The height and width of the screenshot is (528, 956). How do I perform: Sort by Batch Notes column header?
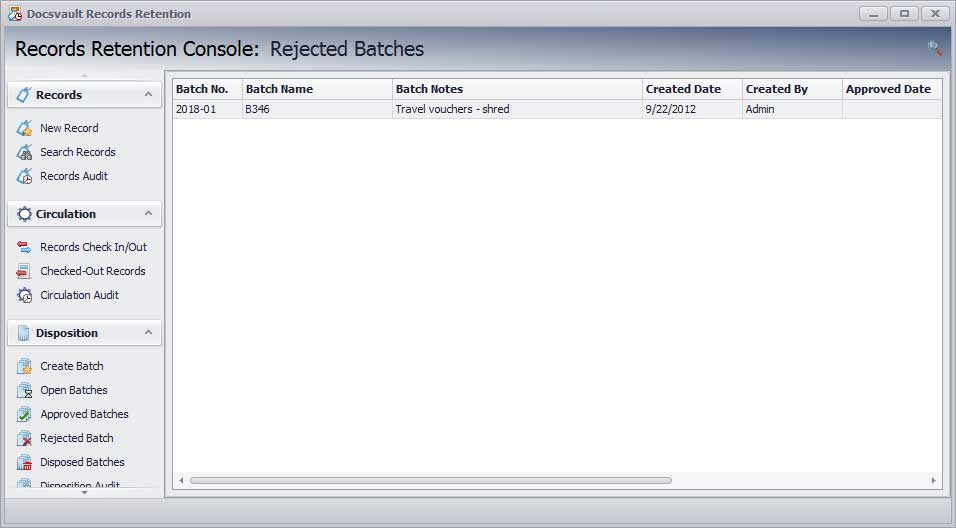pyautogui.click(x=517, y=89)
